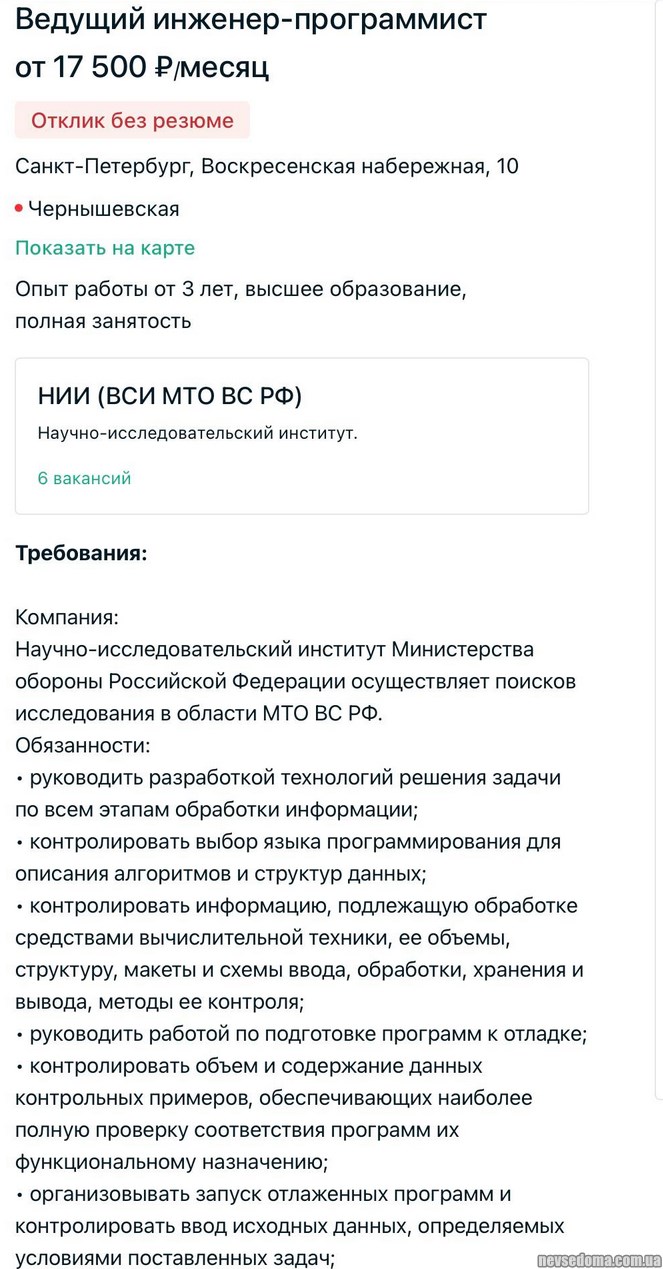663x1269 pixels.
Task: Click the "Обязанности:" label
Action: pyautogui.click(x=83, y=745)
